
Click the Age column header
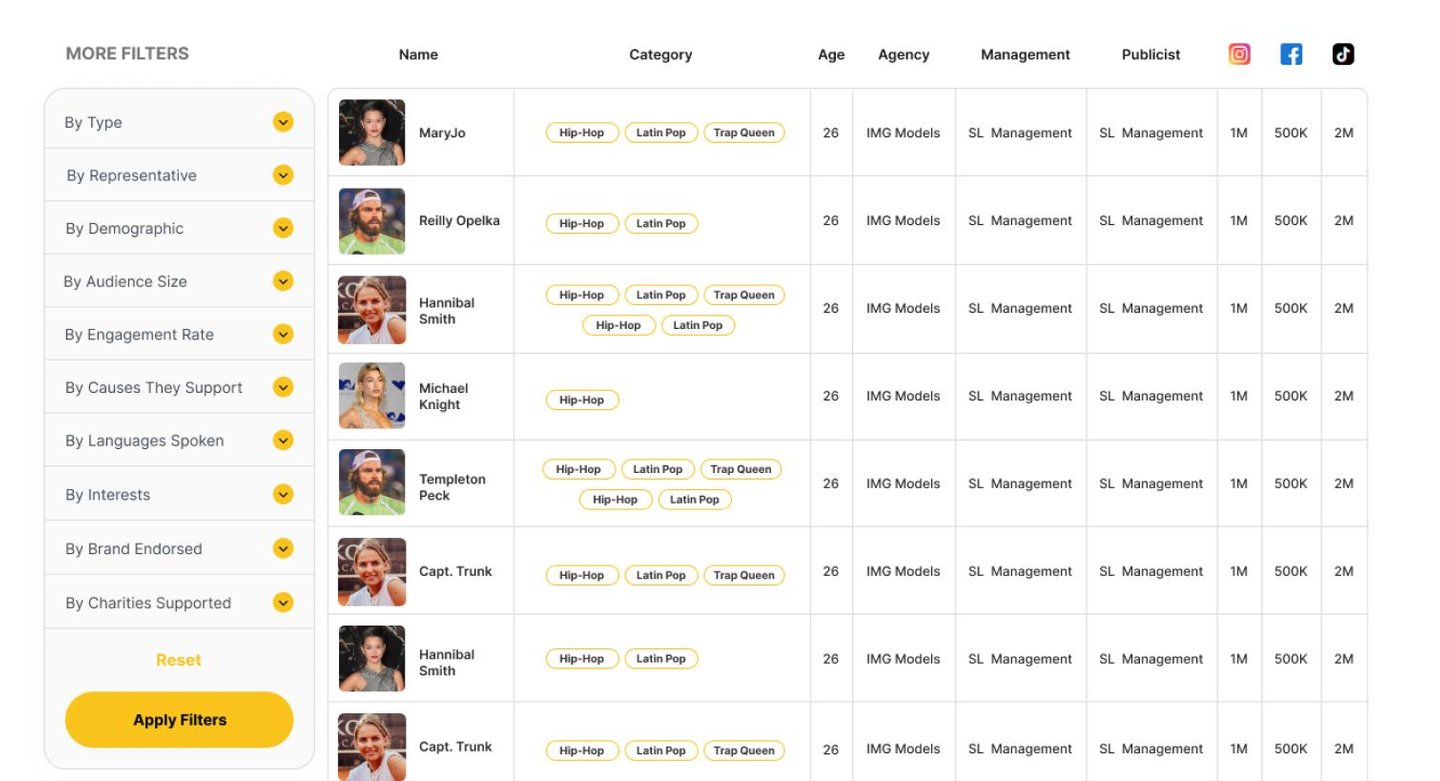[x=831, y=55]
